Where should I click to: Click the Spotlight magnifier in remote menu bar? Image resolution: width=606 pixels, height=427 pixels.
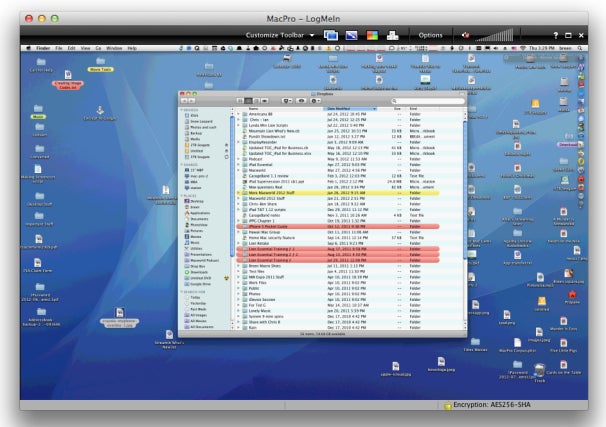point(580,48)
